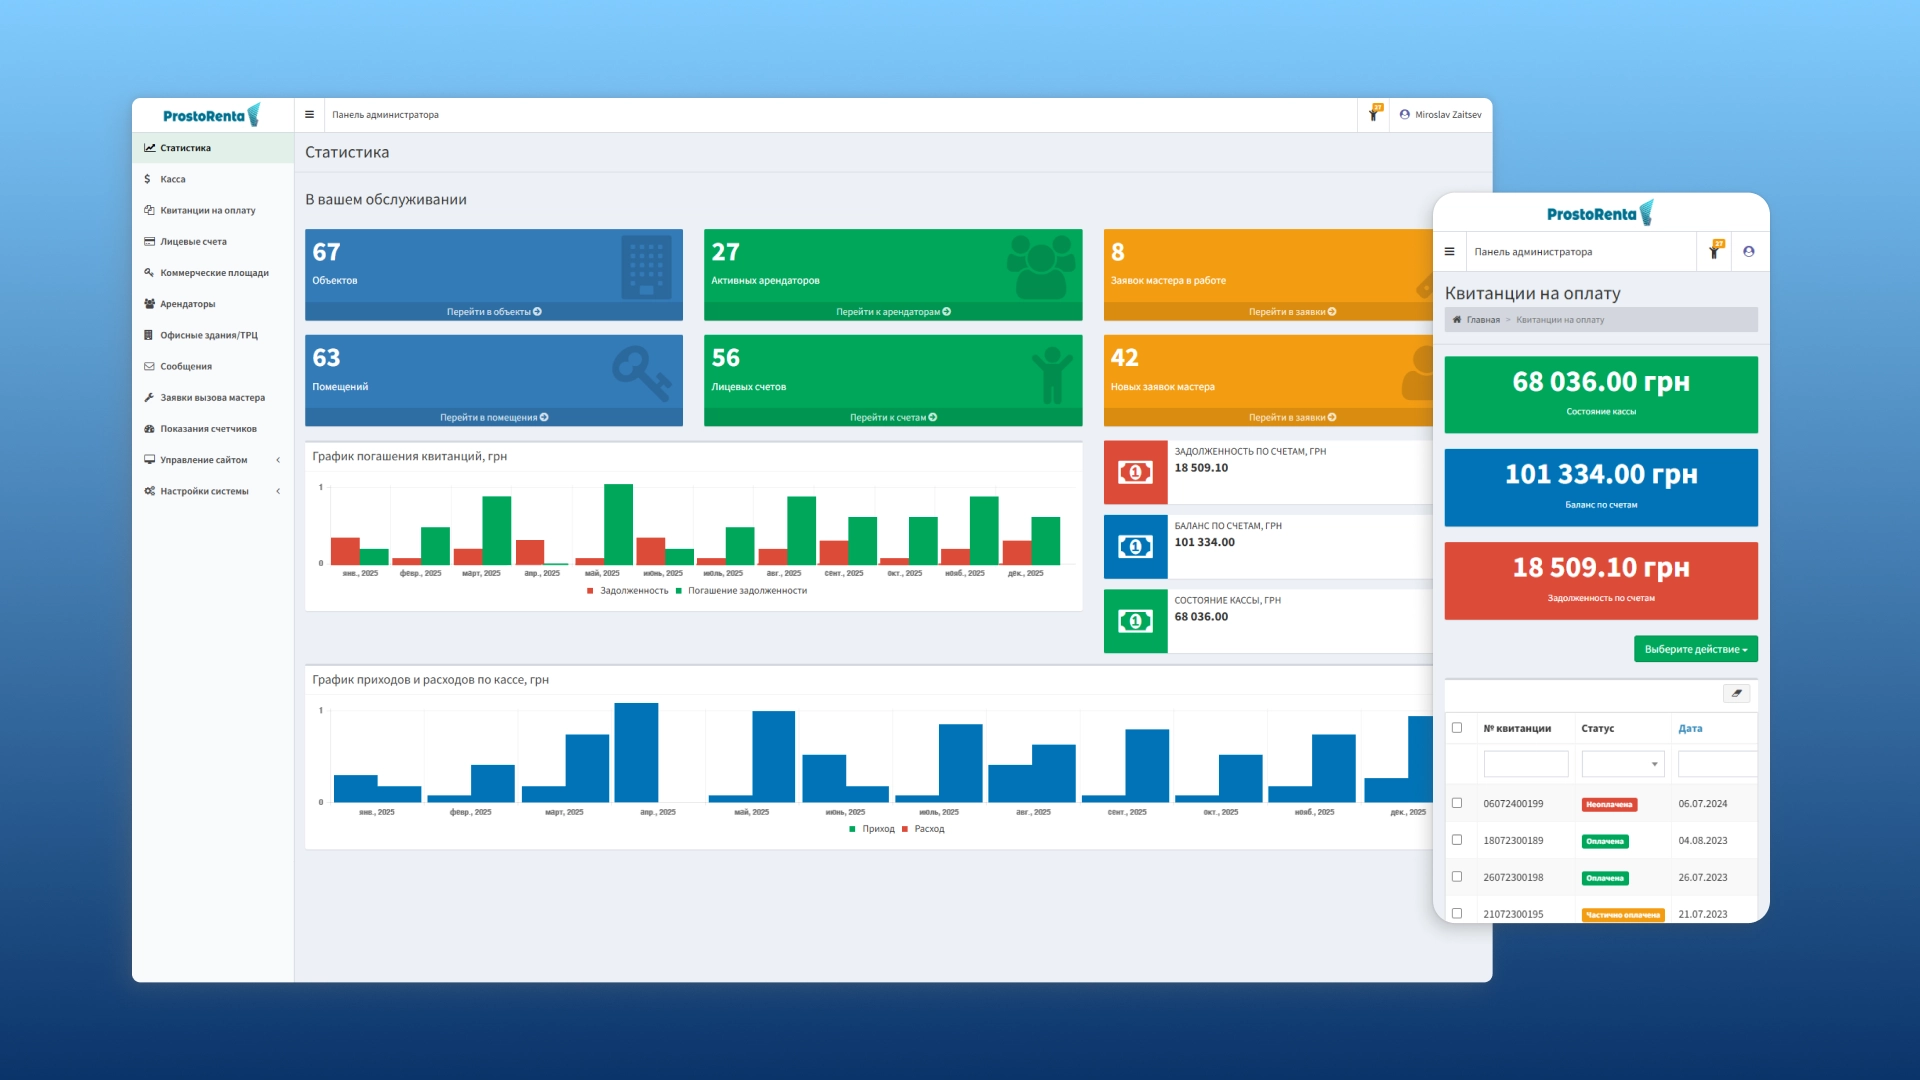The width and height of the screenshot is (1920, 1080).
Task: Click the Перейти в объекты link on the 67 card
Action: point(493,311)
